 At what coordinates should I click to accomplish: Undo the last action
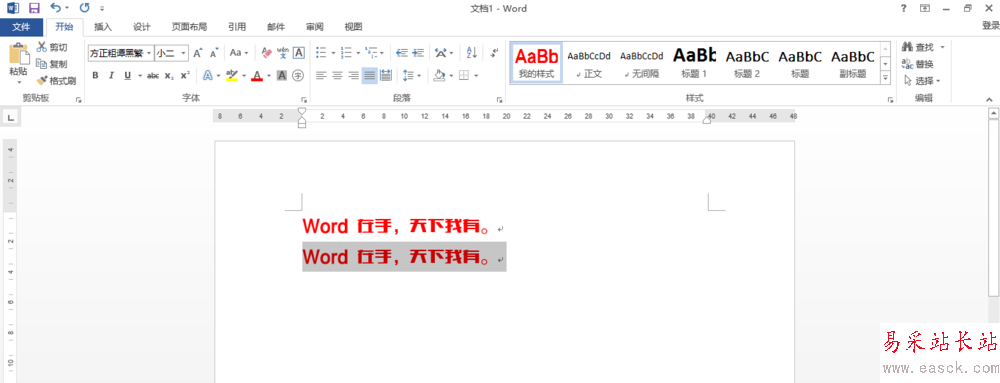pyautogui.click(x=56, y=8)
